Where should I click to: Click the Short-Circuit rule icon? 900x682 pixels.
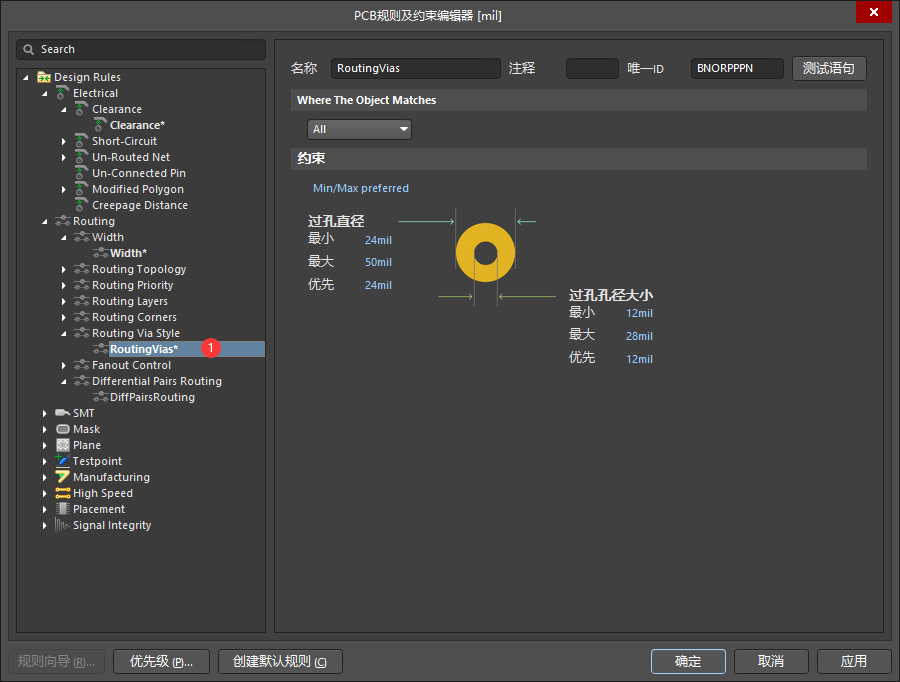[82, 141]
